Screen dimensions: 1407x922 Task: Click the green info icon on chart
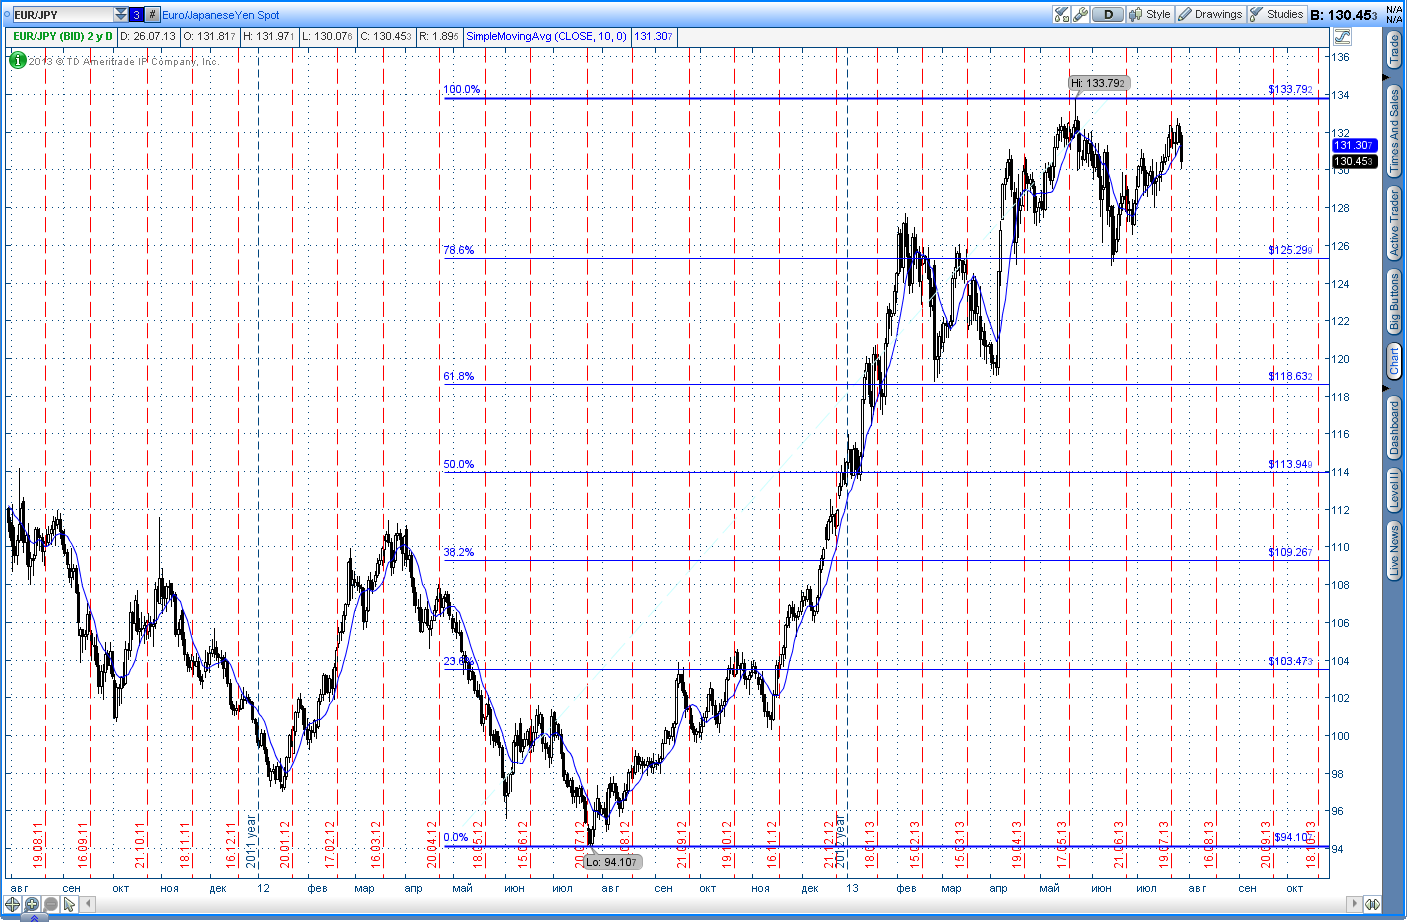[x=17, y=60]
